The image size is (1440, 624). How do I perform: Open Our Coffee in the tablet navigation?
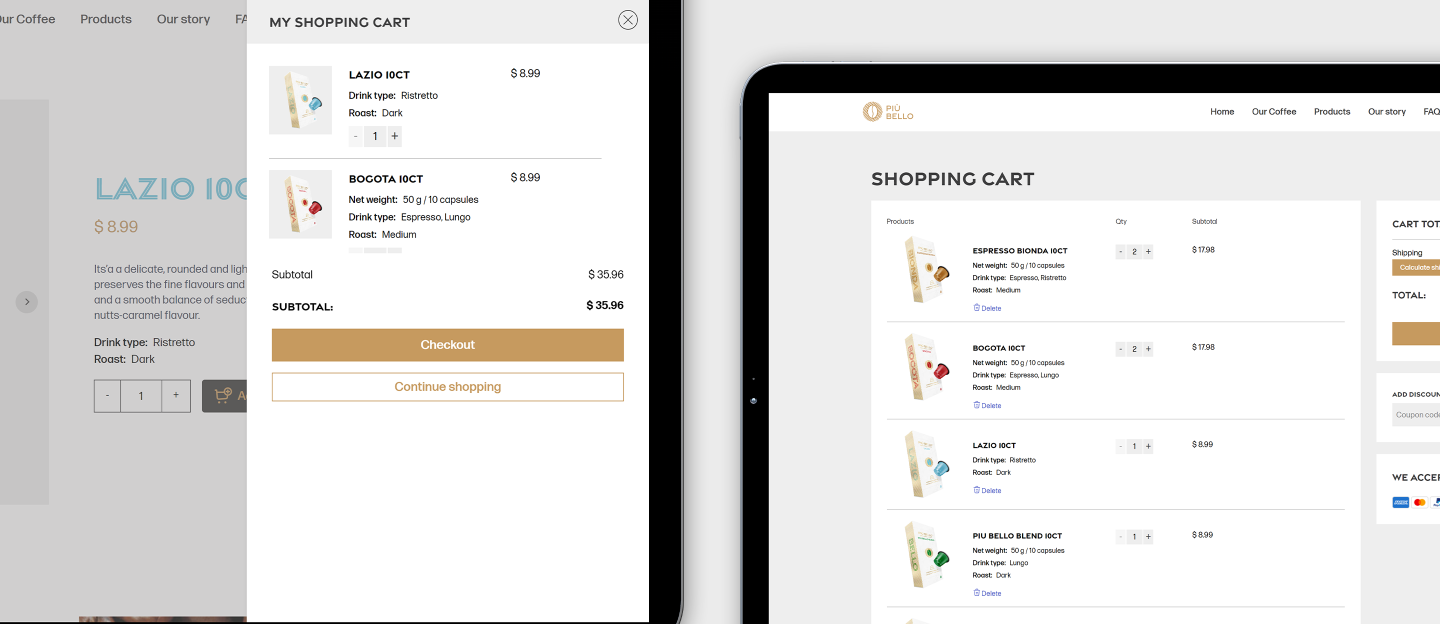pos(1274,112)
